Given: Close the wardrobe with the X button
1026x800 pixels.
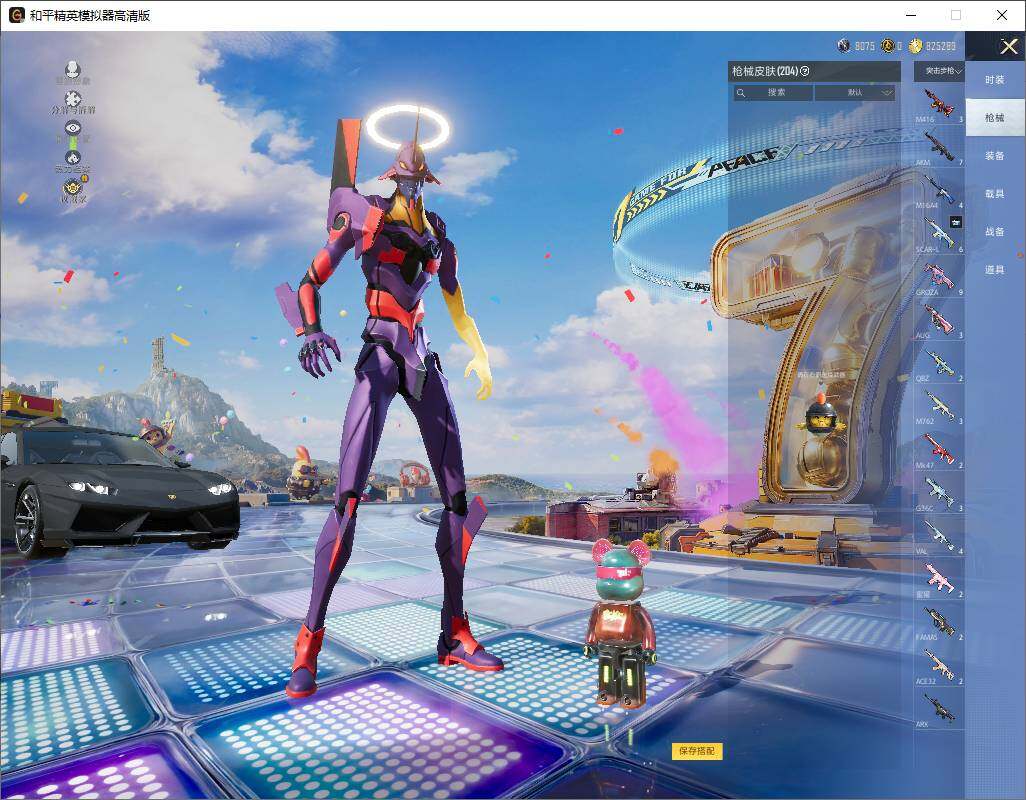Looking at the screenshot, I should [1008, 46].
